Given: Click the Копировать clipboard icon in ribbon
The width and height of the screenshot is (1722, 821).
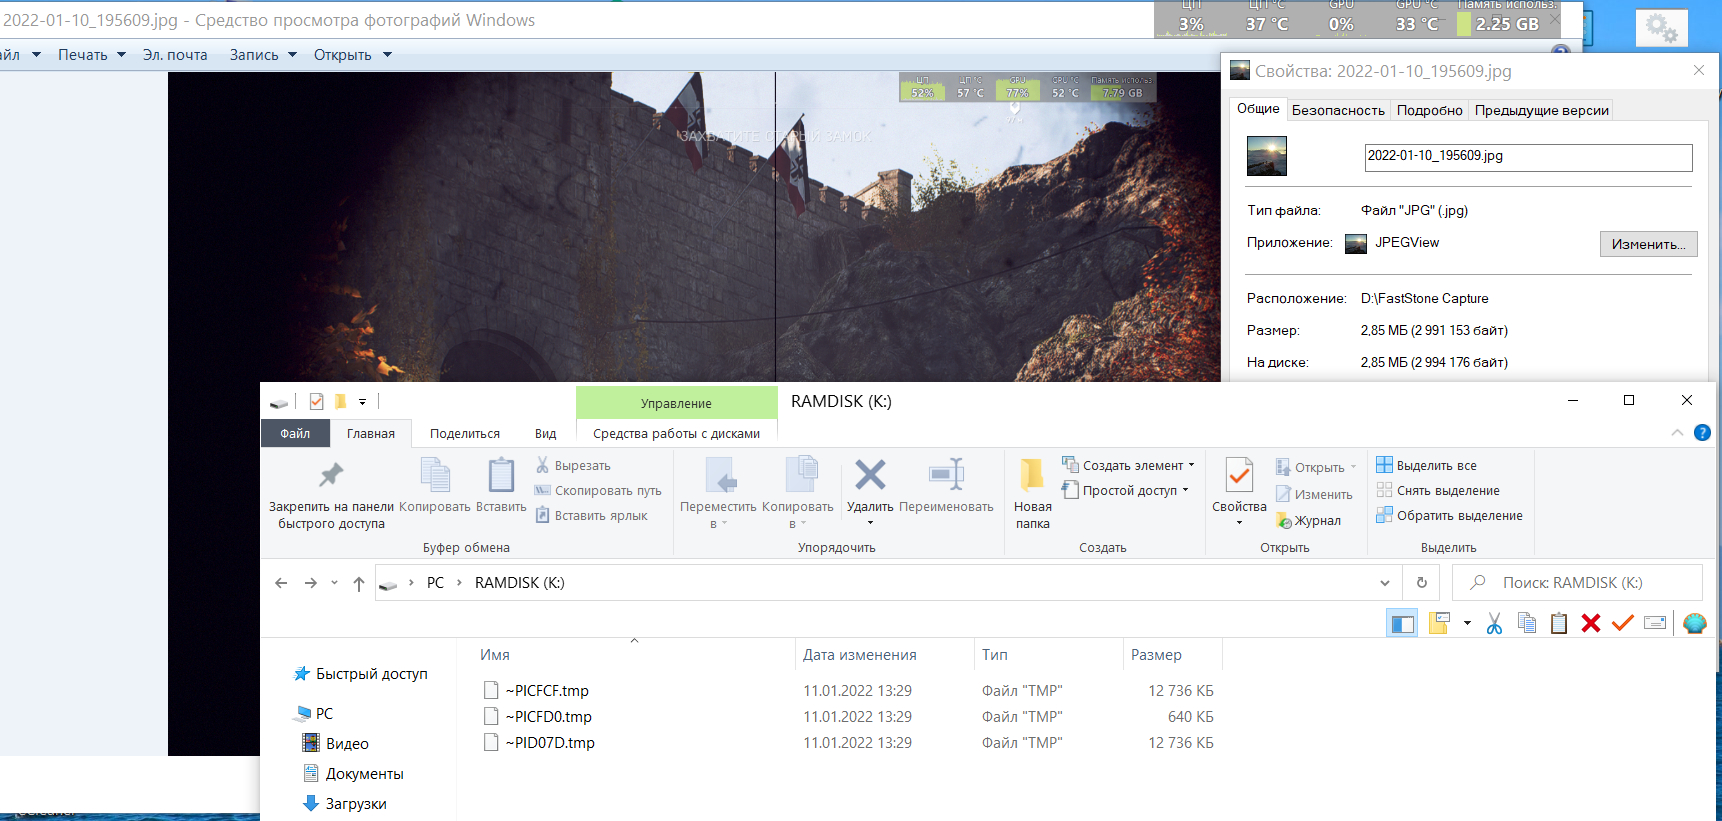Looking at the screenshot, I should pos(435,485).
